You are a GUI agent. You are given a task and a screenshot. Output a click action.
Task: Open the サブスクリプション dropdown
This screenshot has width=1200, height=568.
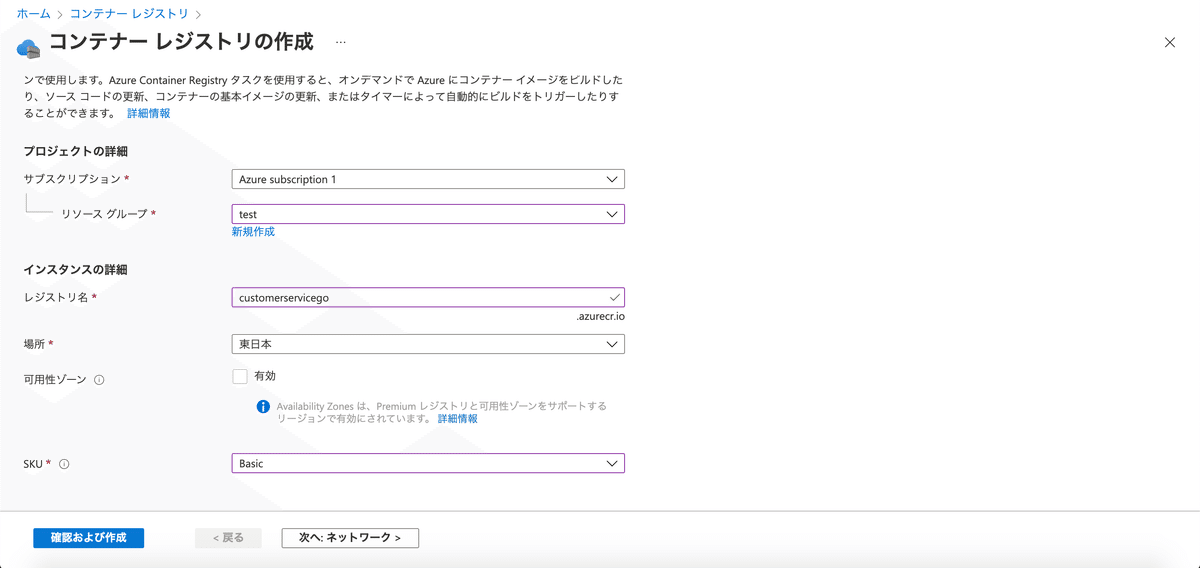tap(428, 179)
